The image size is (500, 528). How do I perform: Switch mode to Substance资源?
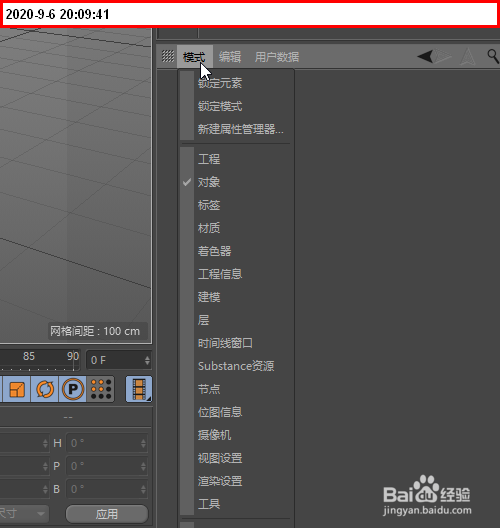click(236, 366)
